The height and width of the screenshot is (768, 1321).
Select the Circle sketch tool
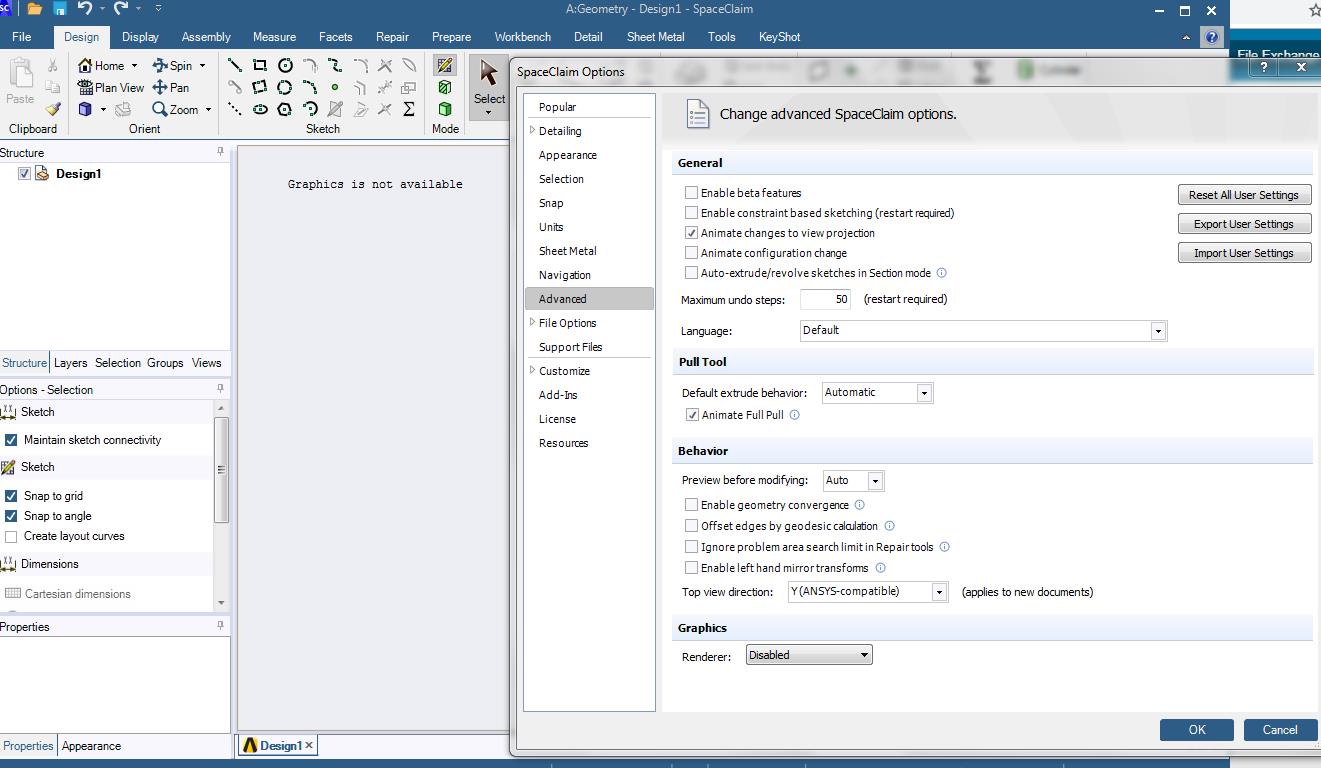tap(285, 65)
